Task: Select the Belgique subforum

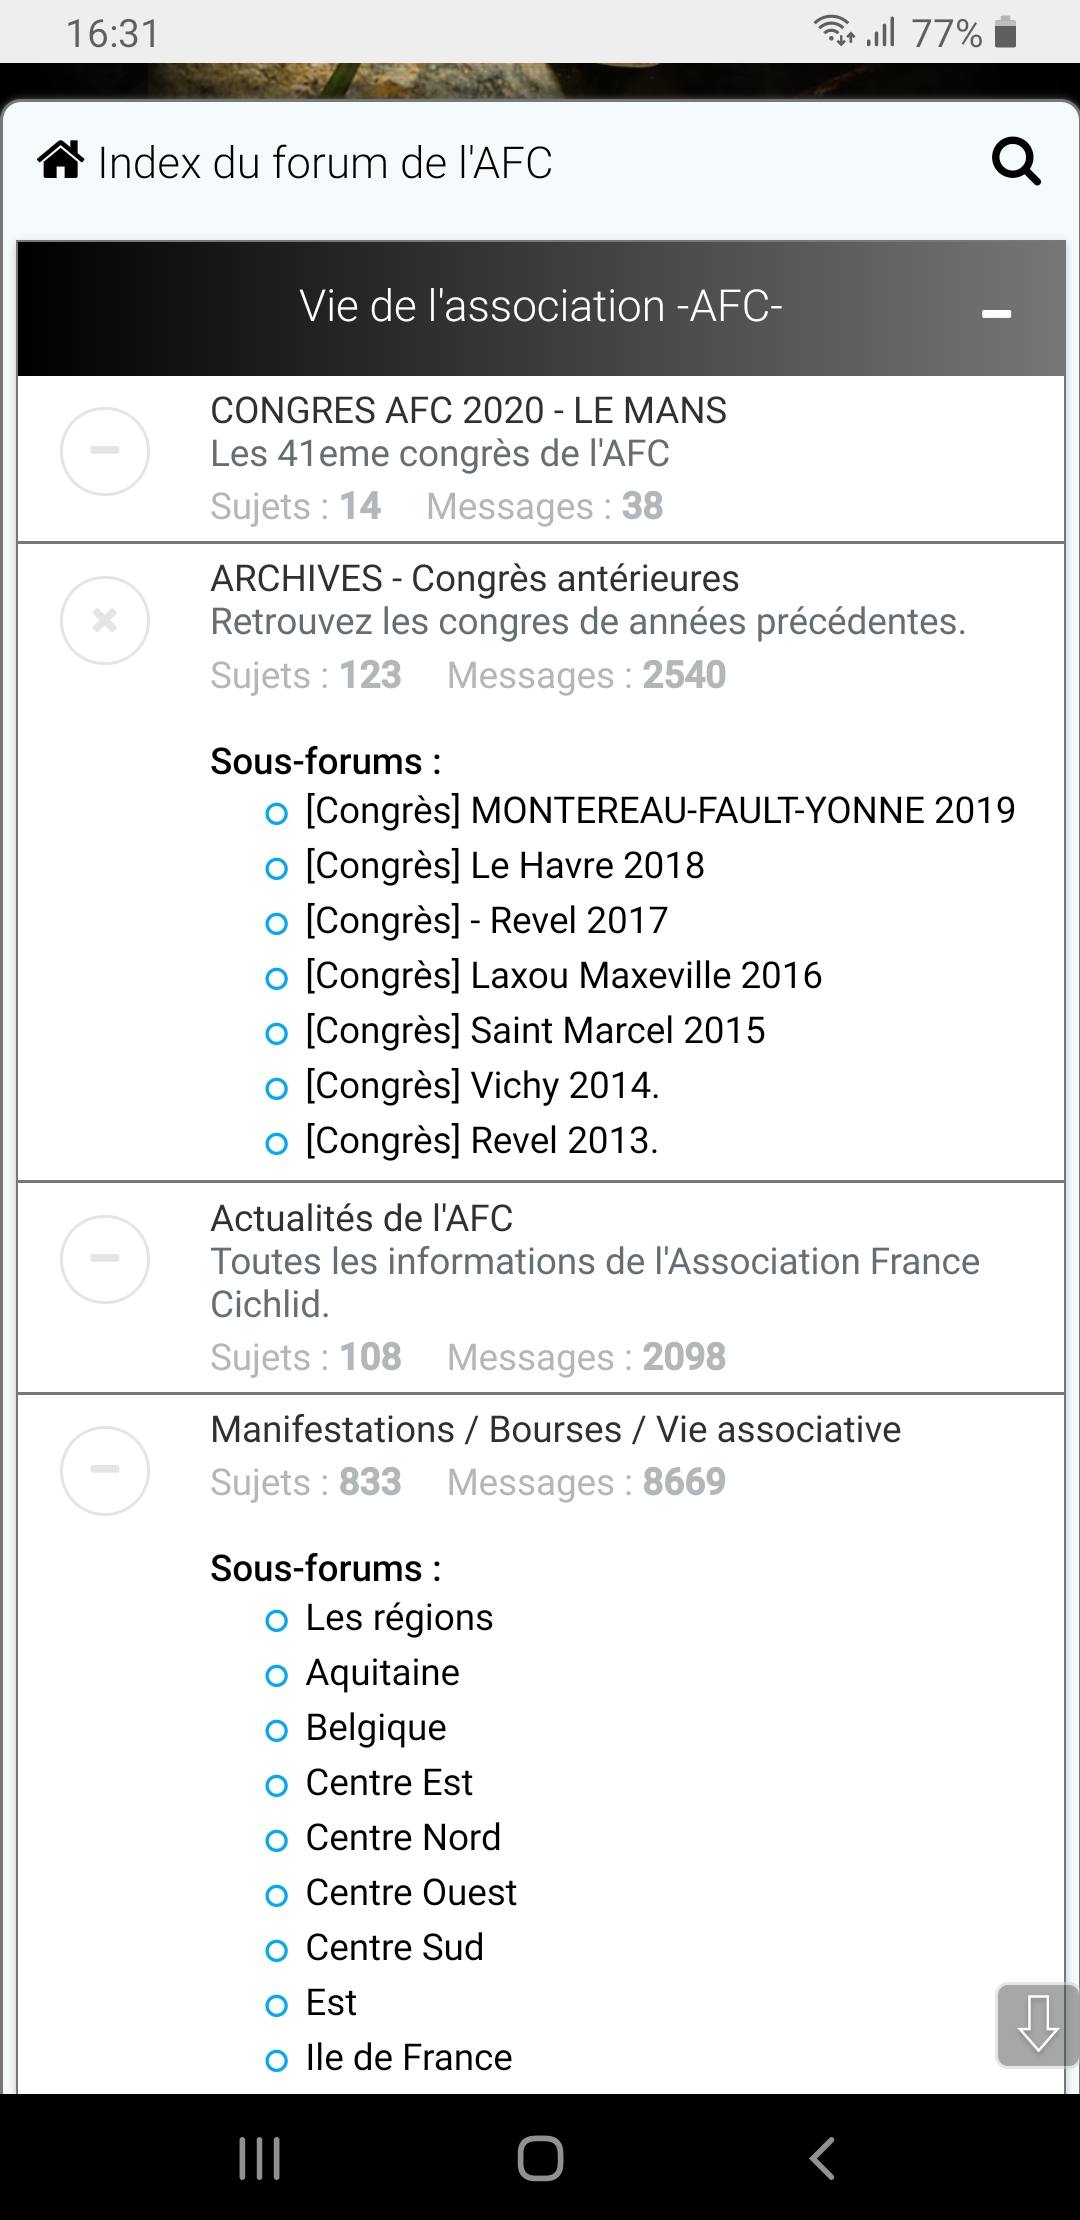Action: (376, 1727)
